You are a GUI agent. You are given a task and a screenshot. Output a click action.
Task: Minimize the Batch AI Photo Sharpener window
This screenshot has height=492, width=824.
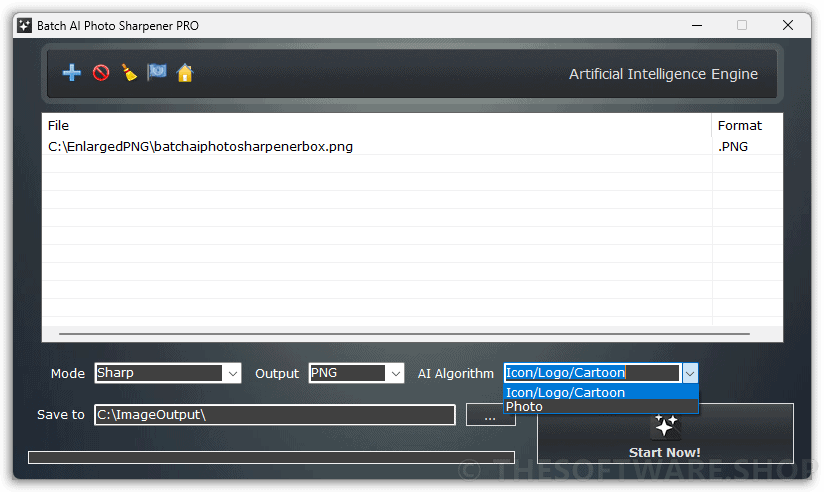tap(697, 25)
